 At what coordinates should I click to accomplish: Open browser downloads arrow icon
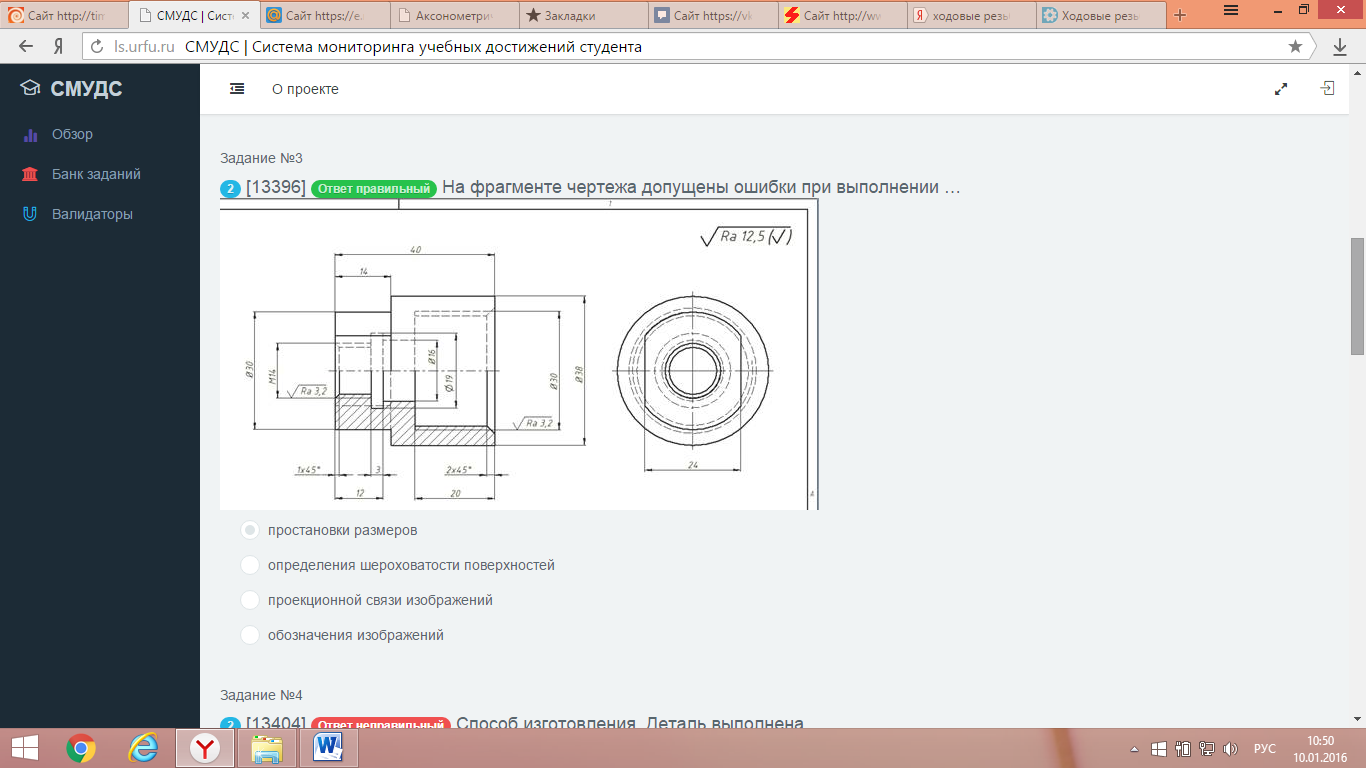(x=1340, y=46)
